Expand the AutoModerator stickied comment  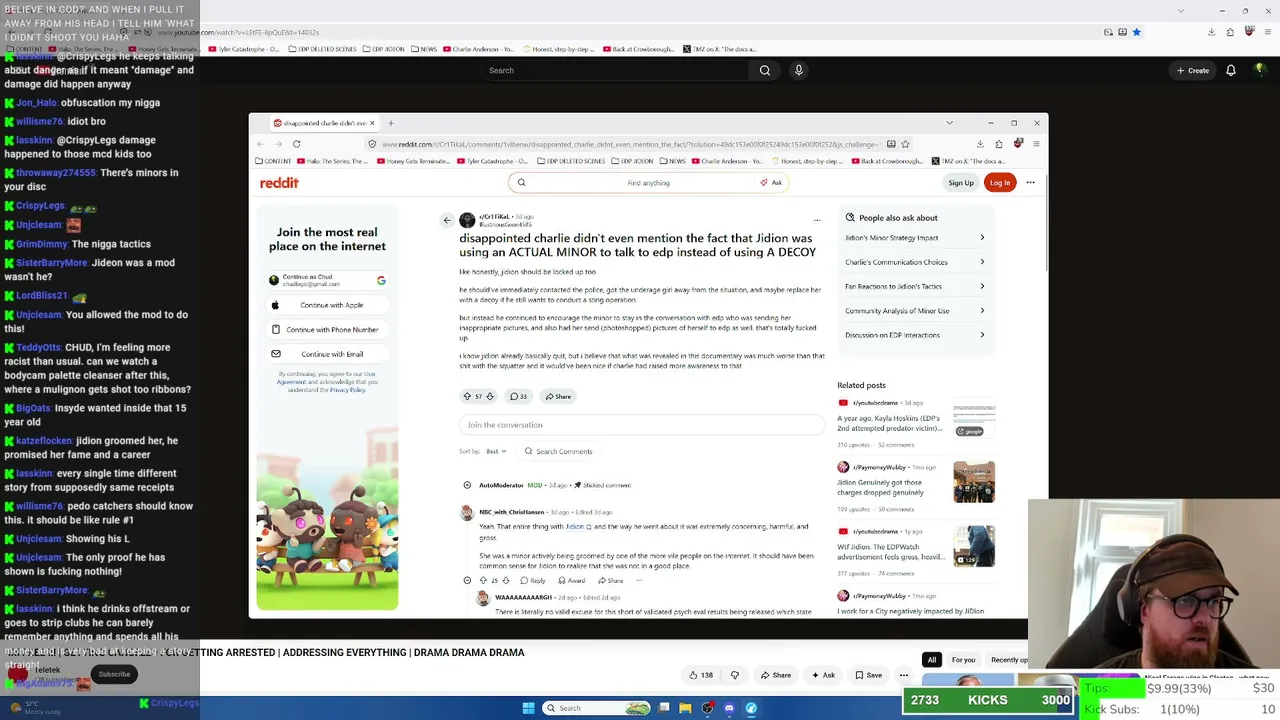(x=467, y=485)
